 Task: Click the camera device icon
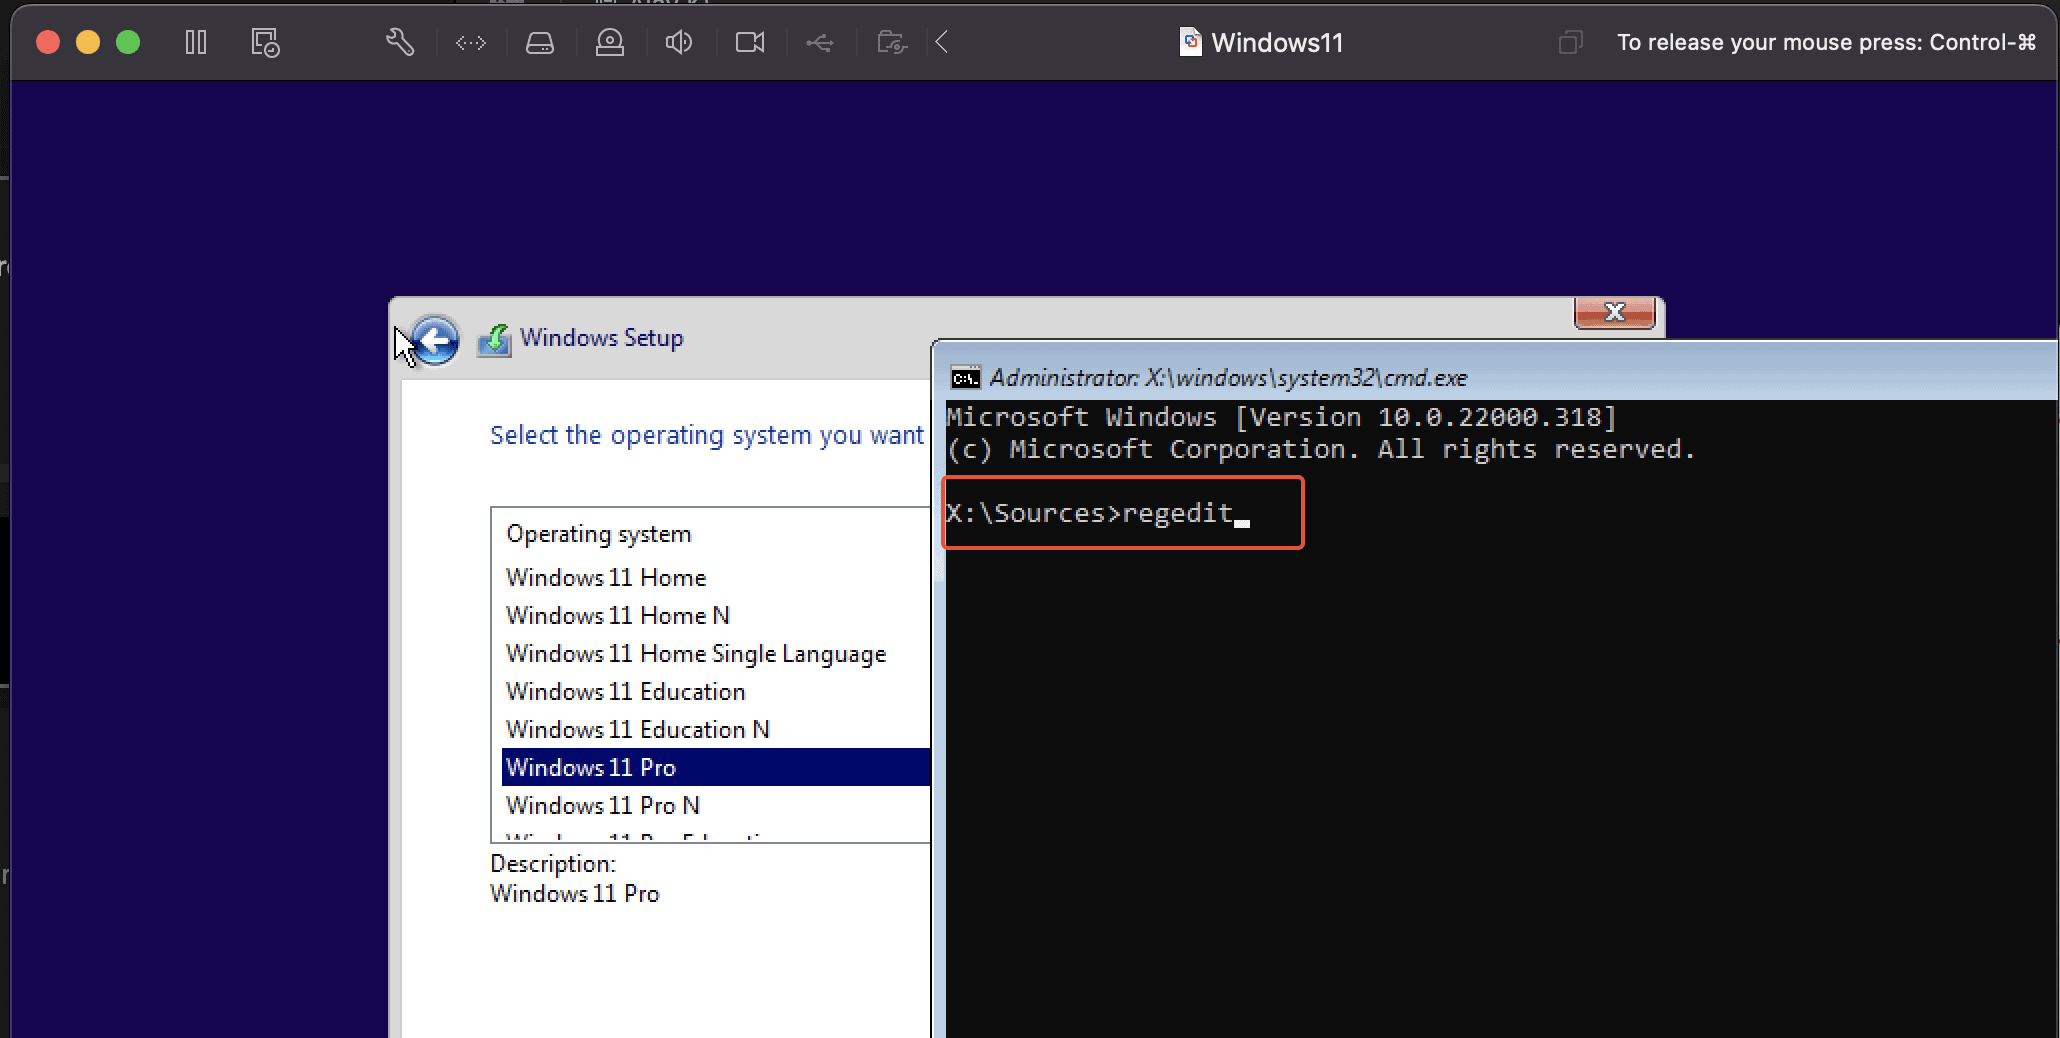(x=750, y=42)
